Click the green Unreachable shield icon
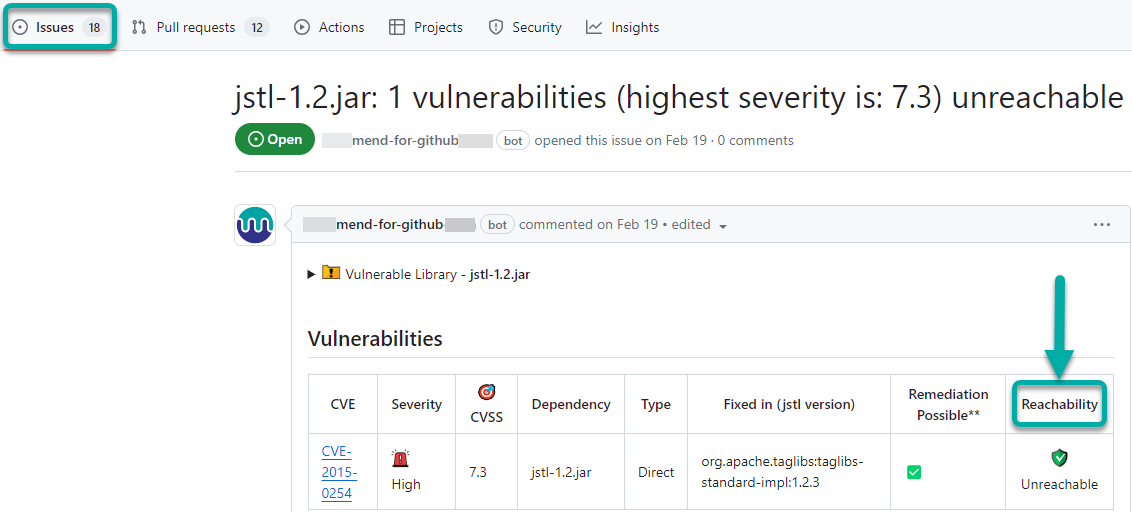 click(1059, 458)
